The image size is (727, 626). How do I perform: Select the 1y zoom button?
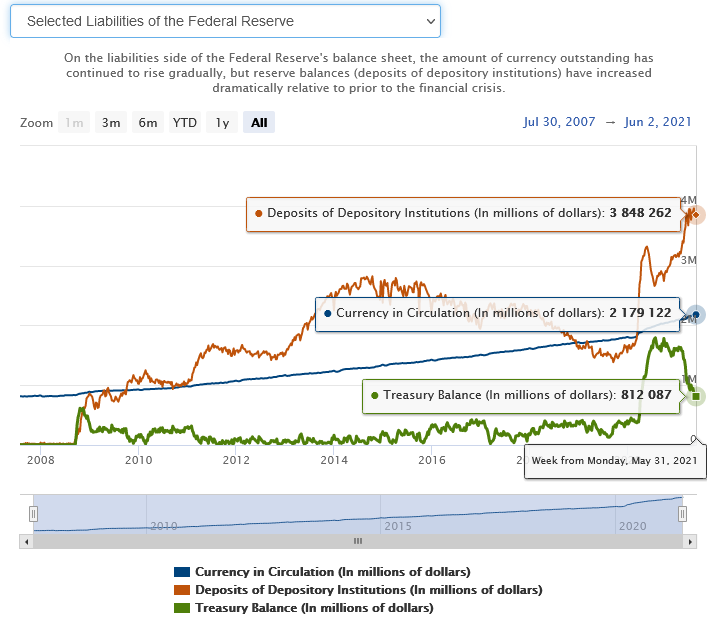[222, 122]
